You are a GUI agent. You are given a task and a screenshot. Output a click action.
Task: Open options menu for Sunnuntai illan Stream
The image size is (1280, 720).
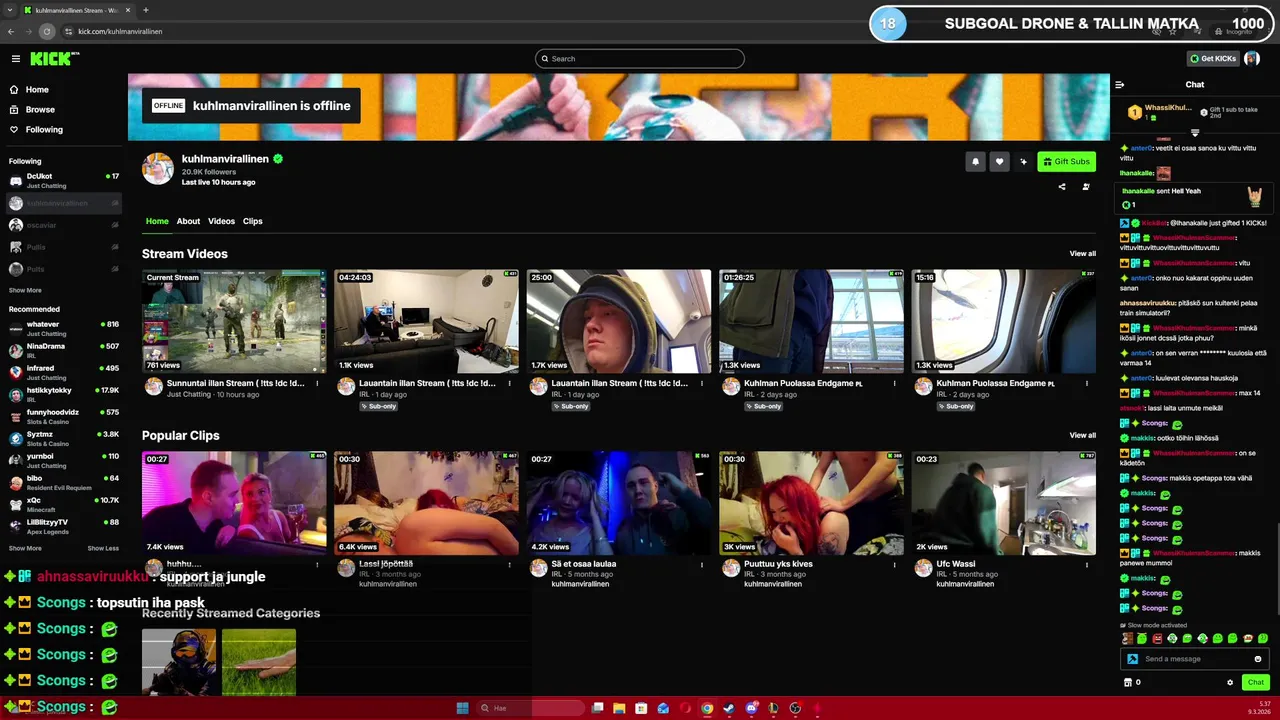(318, 383)
